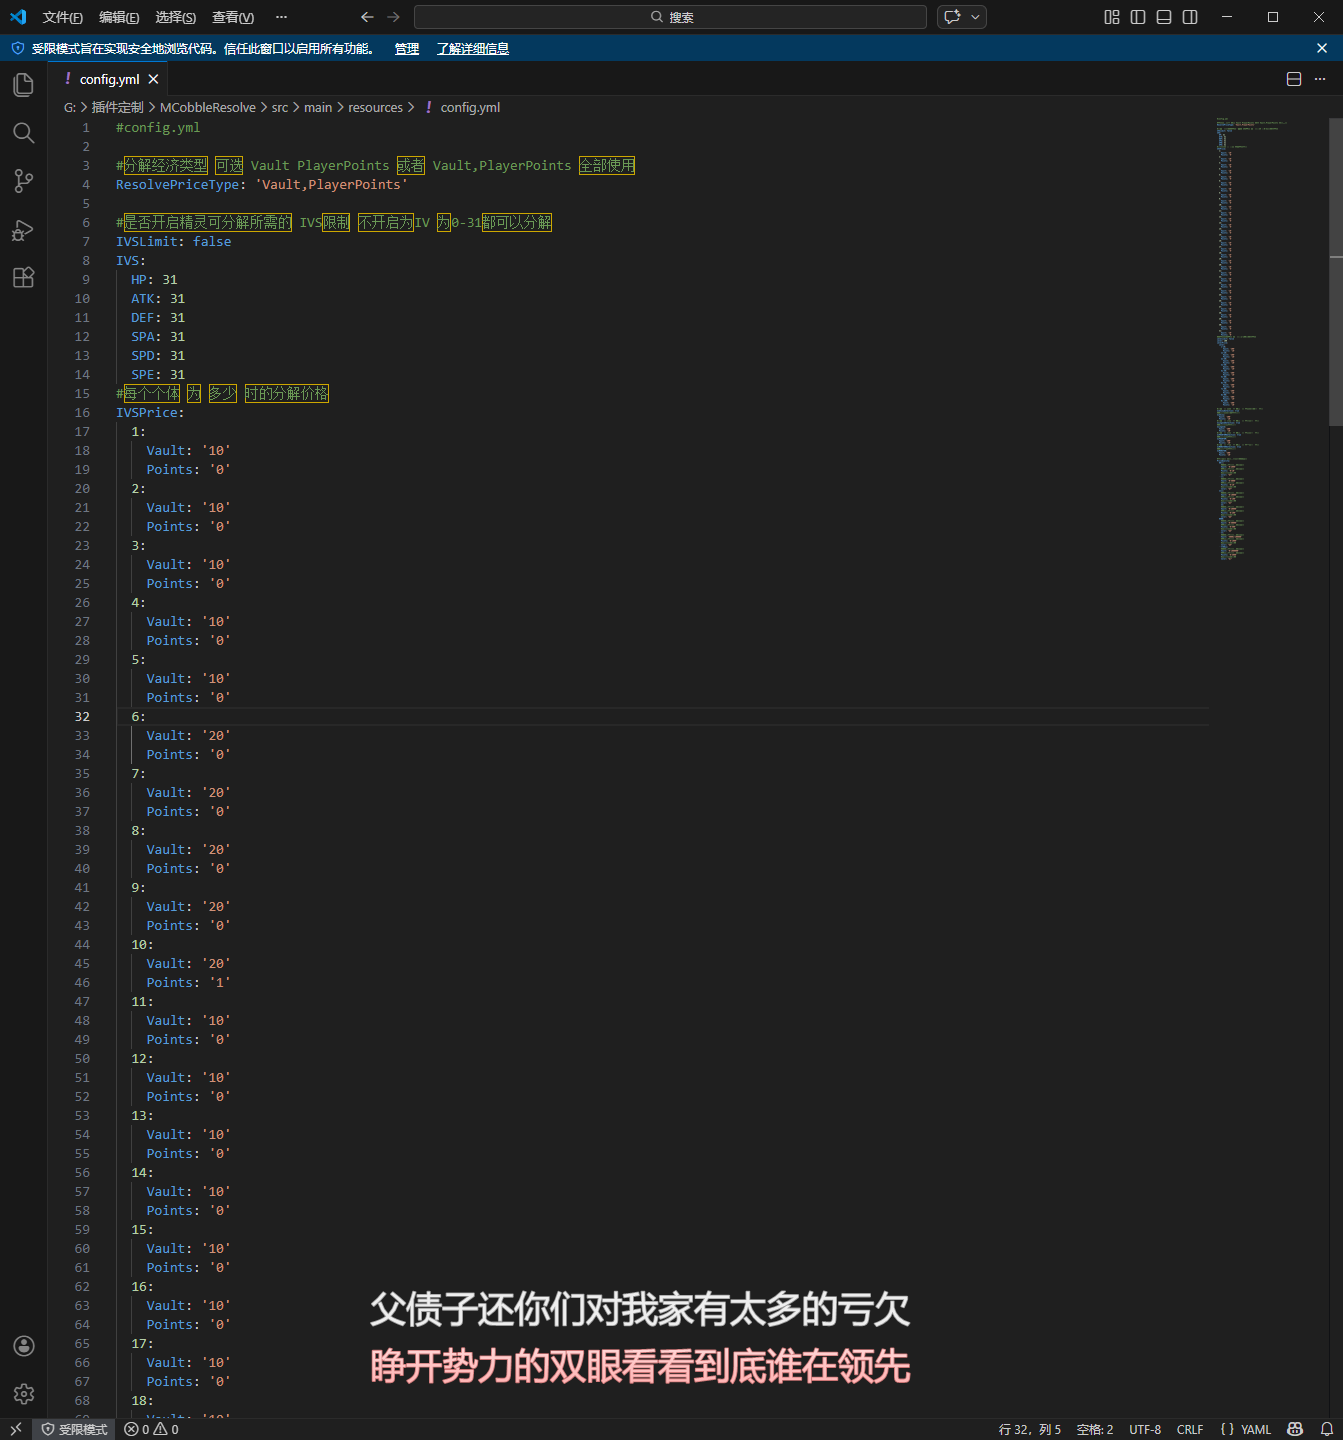Viewport: 1343px width, 1440px height.
Task: Open the Extensions view
Action: click(23, 278)
